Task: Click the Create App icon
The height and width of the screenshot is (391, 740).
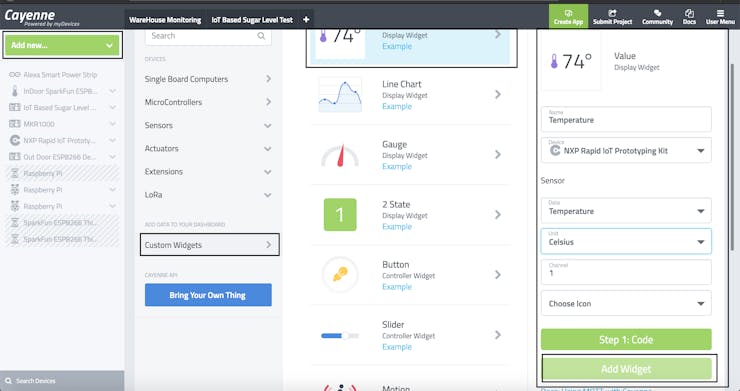Action: [568, 13]
